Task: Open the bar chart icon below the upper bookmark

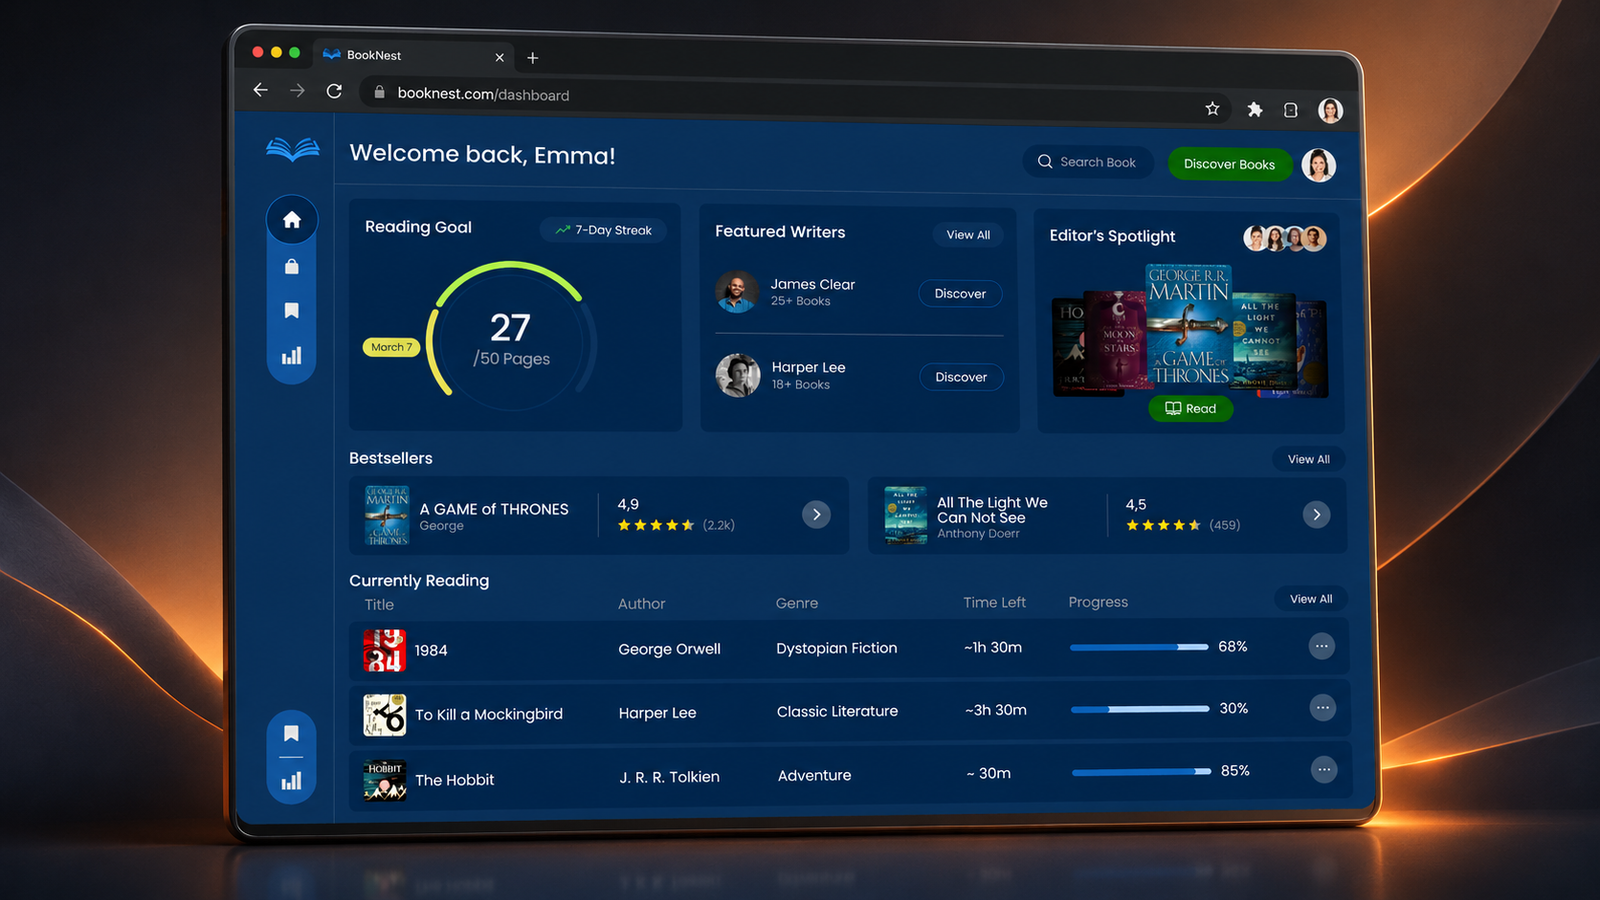Action: click(x=292, y=356)
